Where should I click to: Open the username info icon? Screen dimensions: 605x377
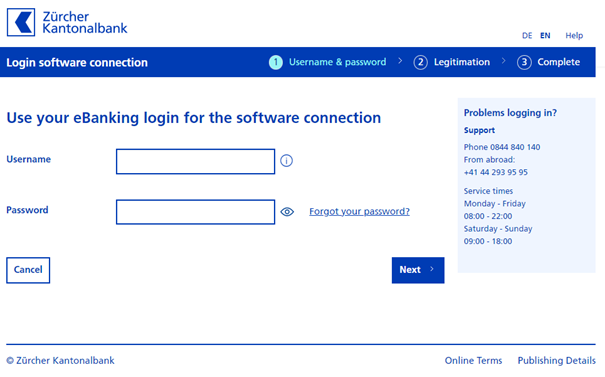pos(286,161)
